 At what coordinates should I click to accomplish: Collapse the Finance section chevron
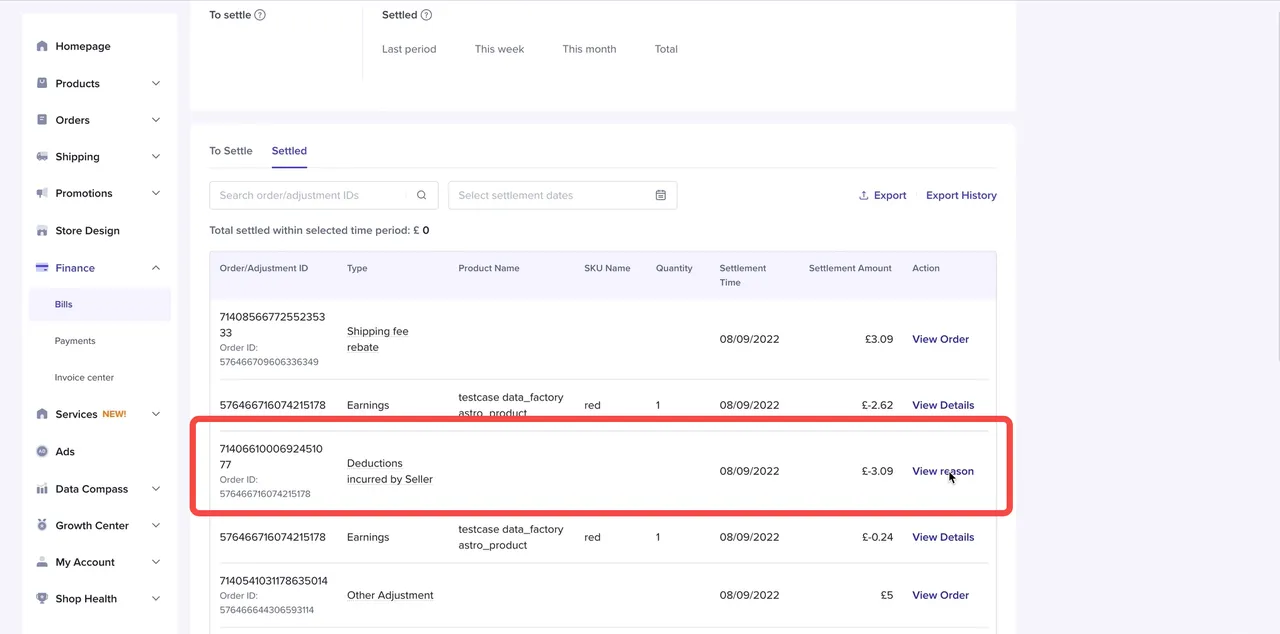[156, 268]
